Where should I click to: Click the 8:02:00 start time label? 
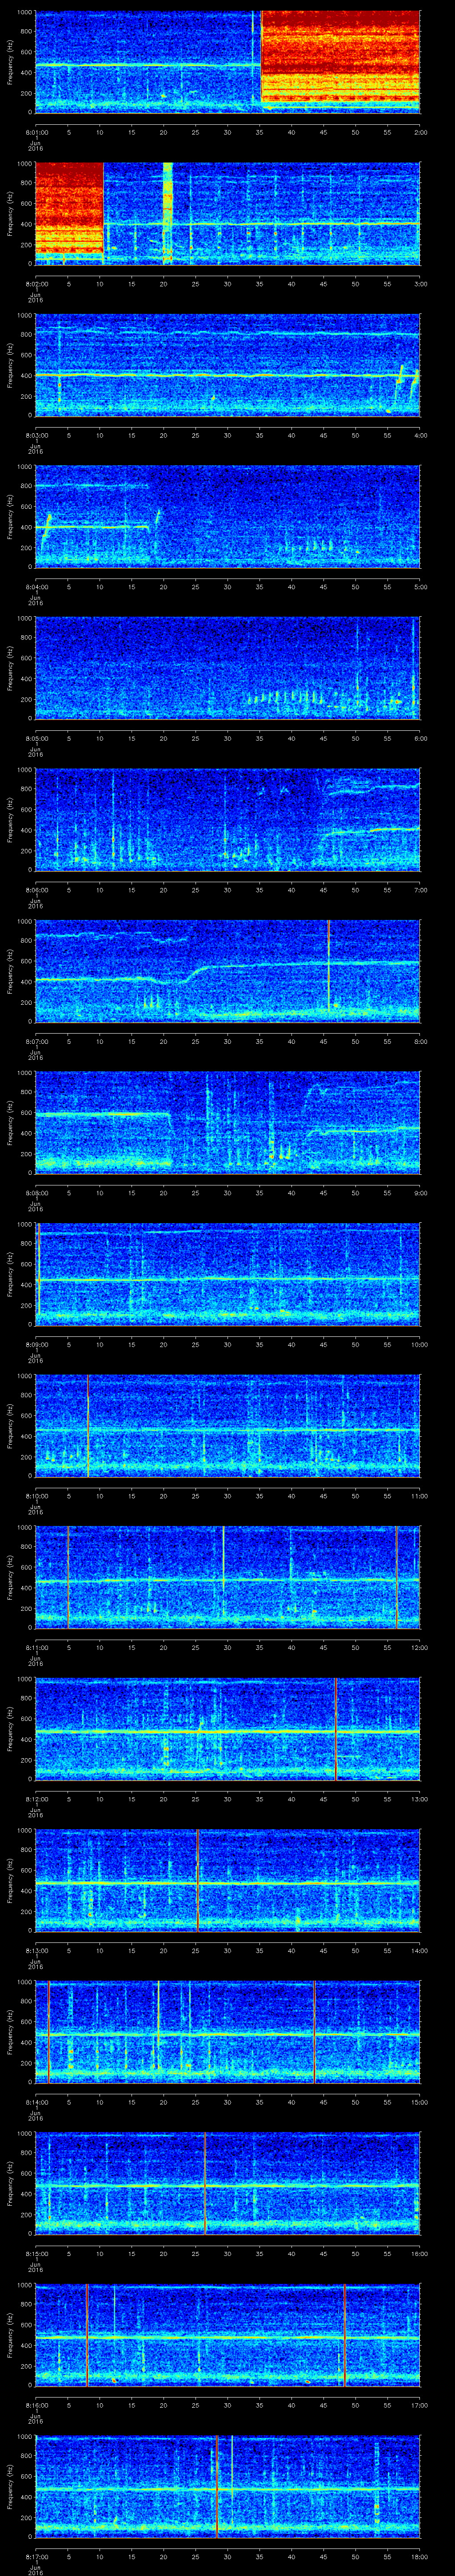[36, 284]
